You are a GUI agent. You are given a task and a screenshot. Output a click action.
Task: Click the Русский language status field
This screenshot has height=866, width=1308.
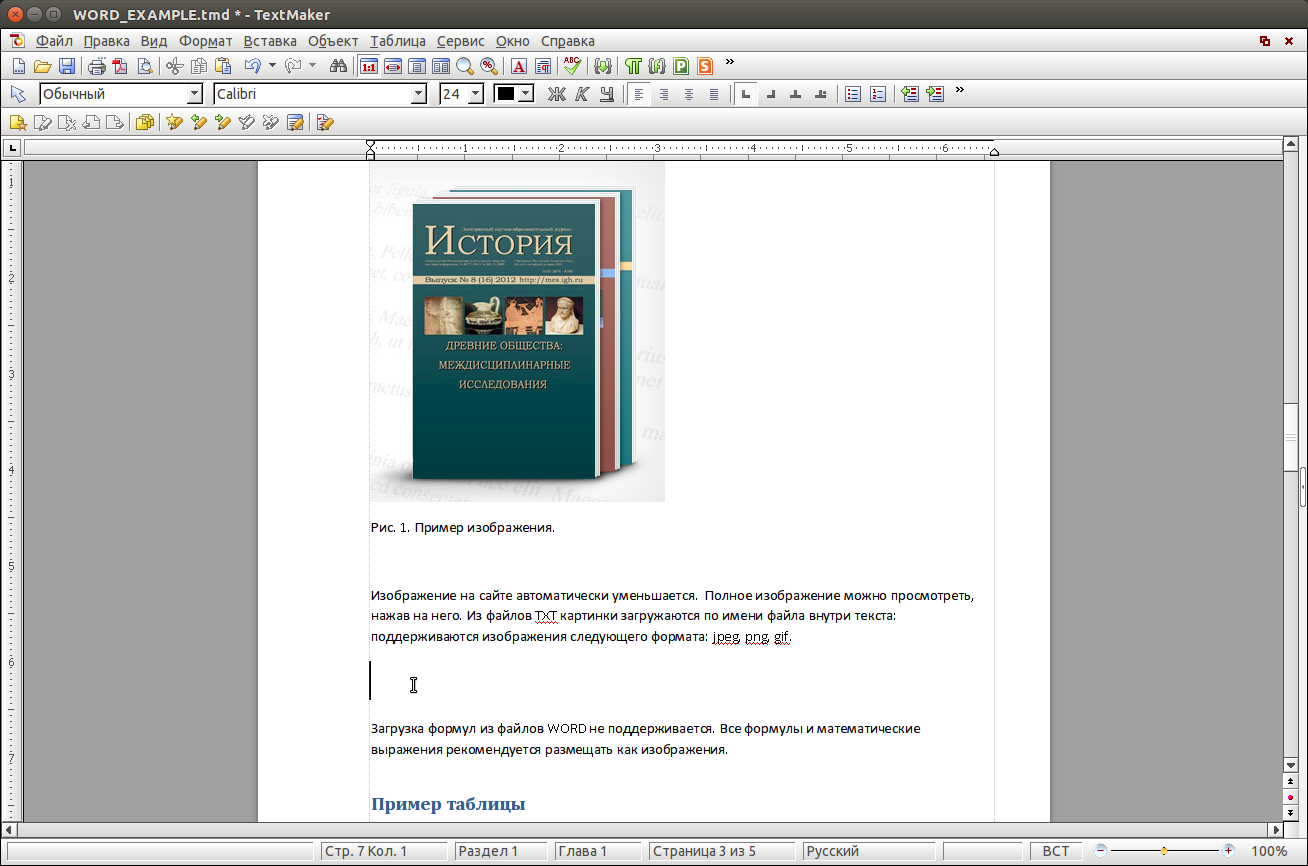pyautogui.click(x=869, y=851)
